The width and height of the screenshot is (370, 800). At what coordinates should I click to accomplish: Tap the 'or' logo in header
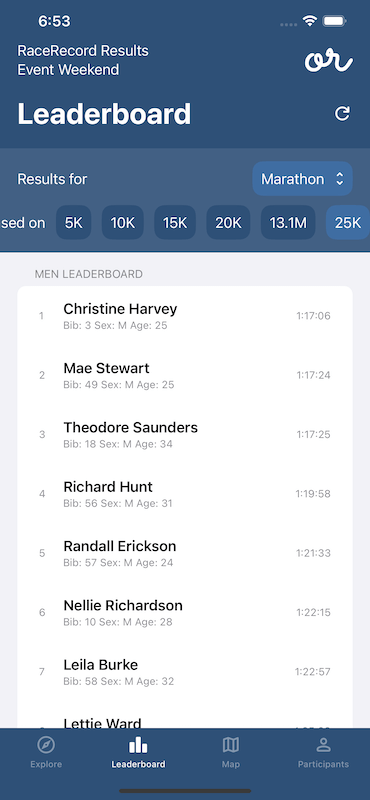[329, 61]
